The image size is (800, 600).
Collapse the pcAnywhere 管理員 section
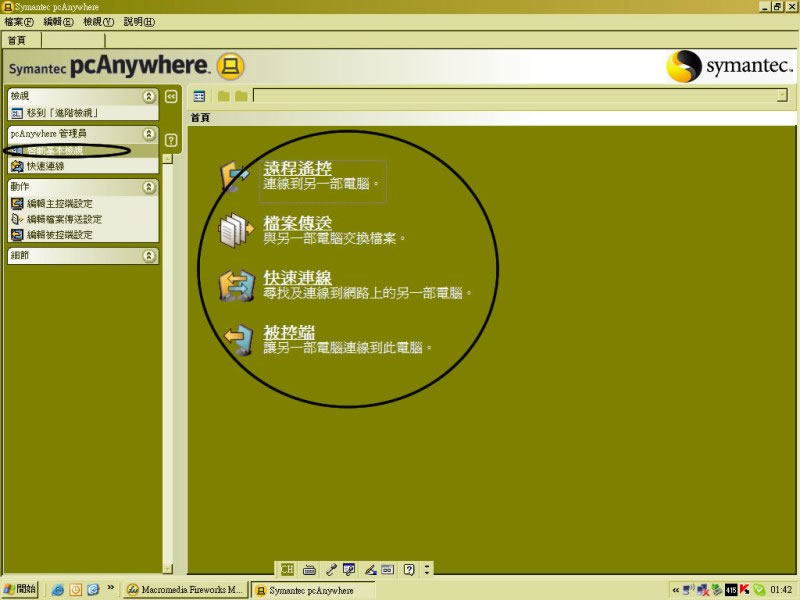148,134
